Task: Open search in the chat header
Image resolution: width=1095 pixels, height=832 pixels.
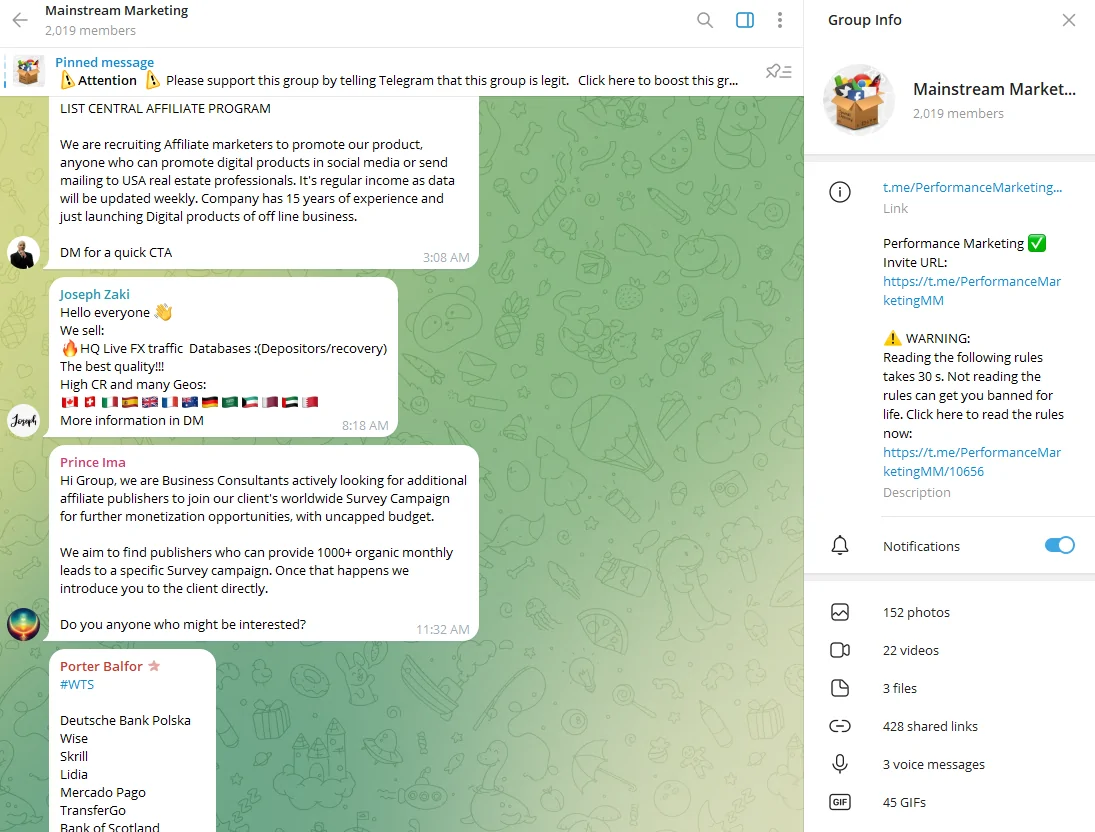Action: pos(705,20)
